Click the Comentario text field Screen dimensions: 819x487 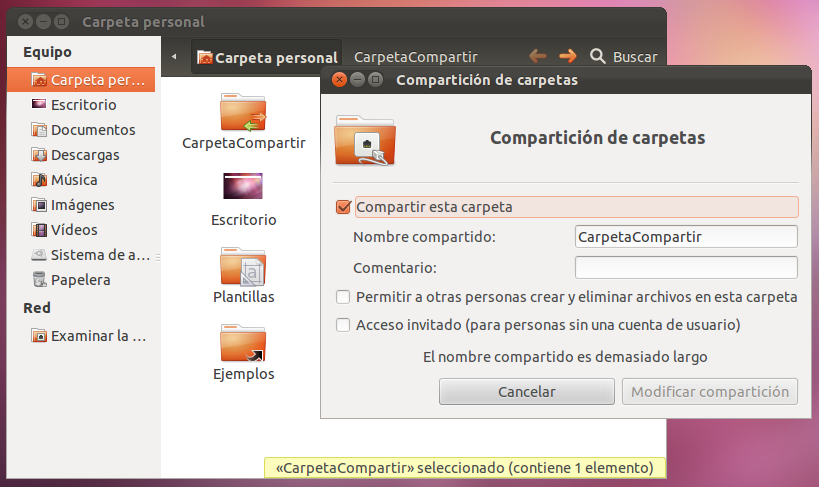click(686, 268)
